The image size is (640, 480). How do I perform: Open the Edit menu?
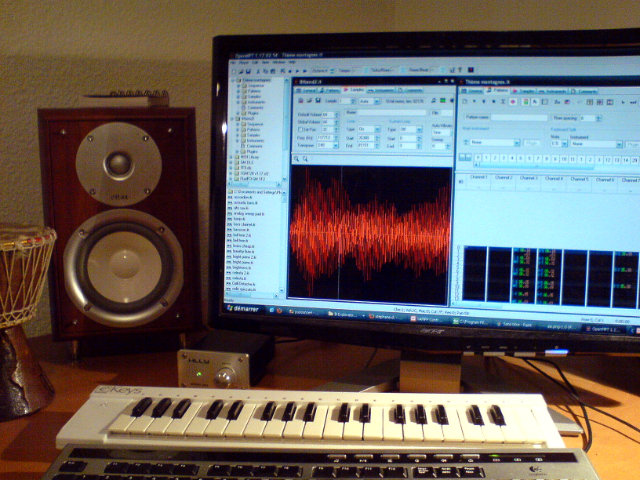(255, 62)
